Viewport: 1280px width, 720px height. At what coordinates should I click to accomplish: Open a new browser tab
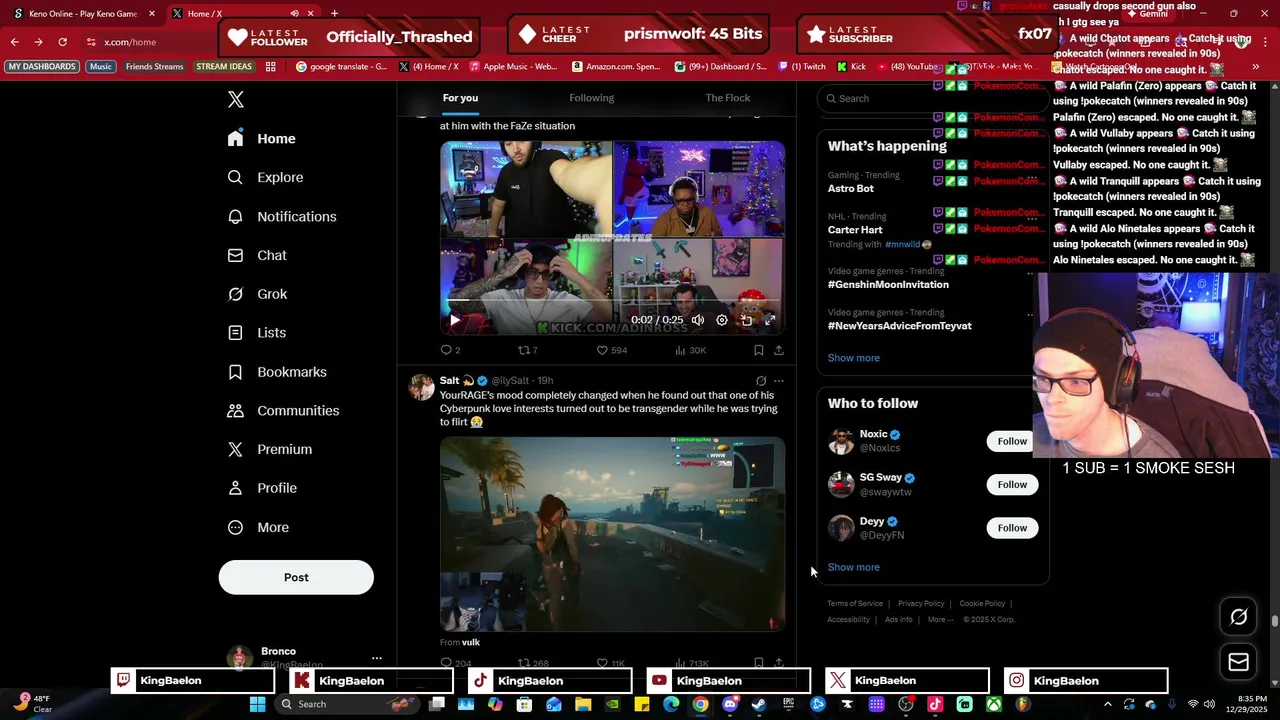pyautogui.click(x=334, y=13)
